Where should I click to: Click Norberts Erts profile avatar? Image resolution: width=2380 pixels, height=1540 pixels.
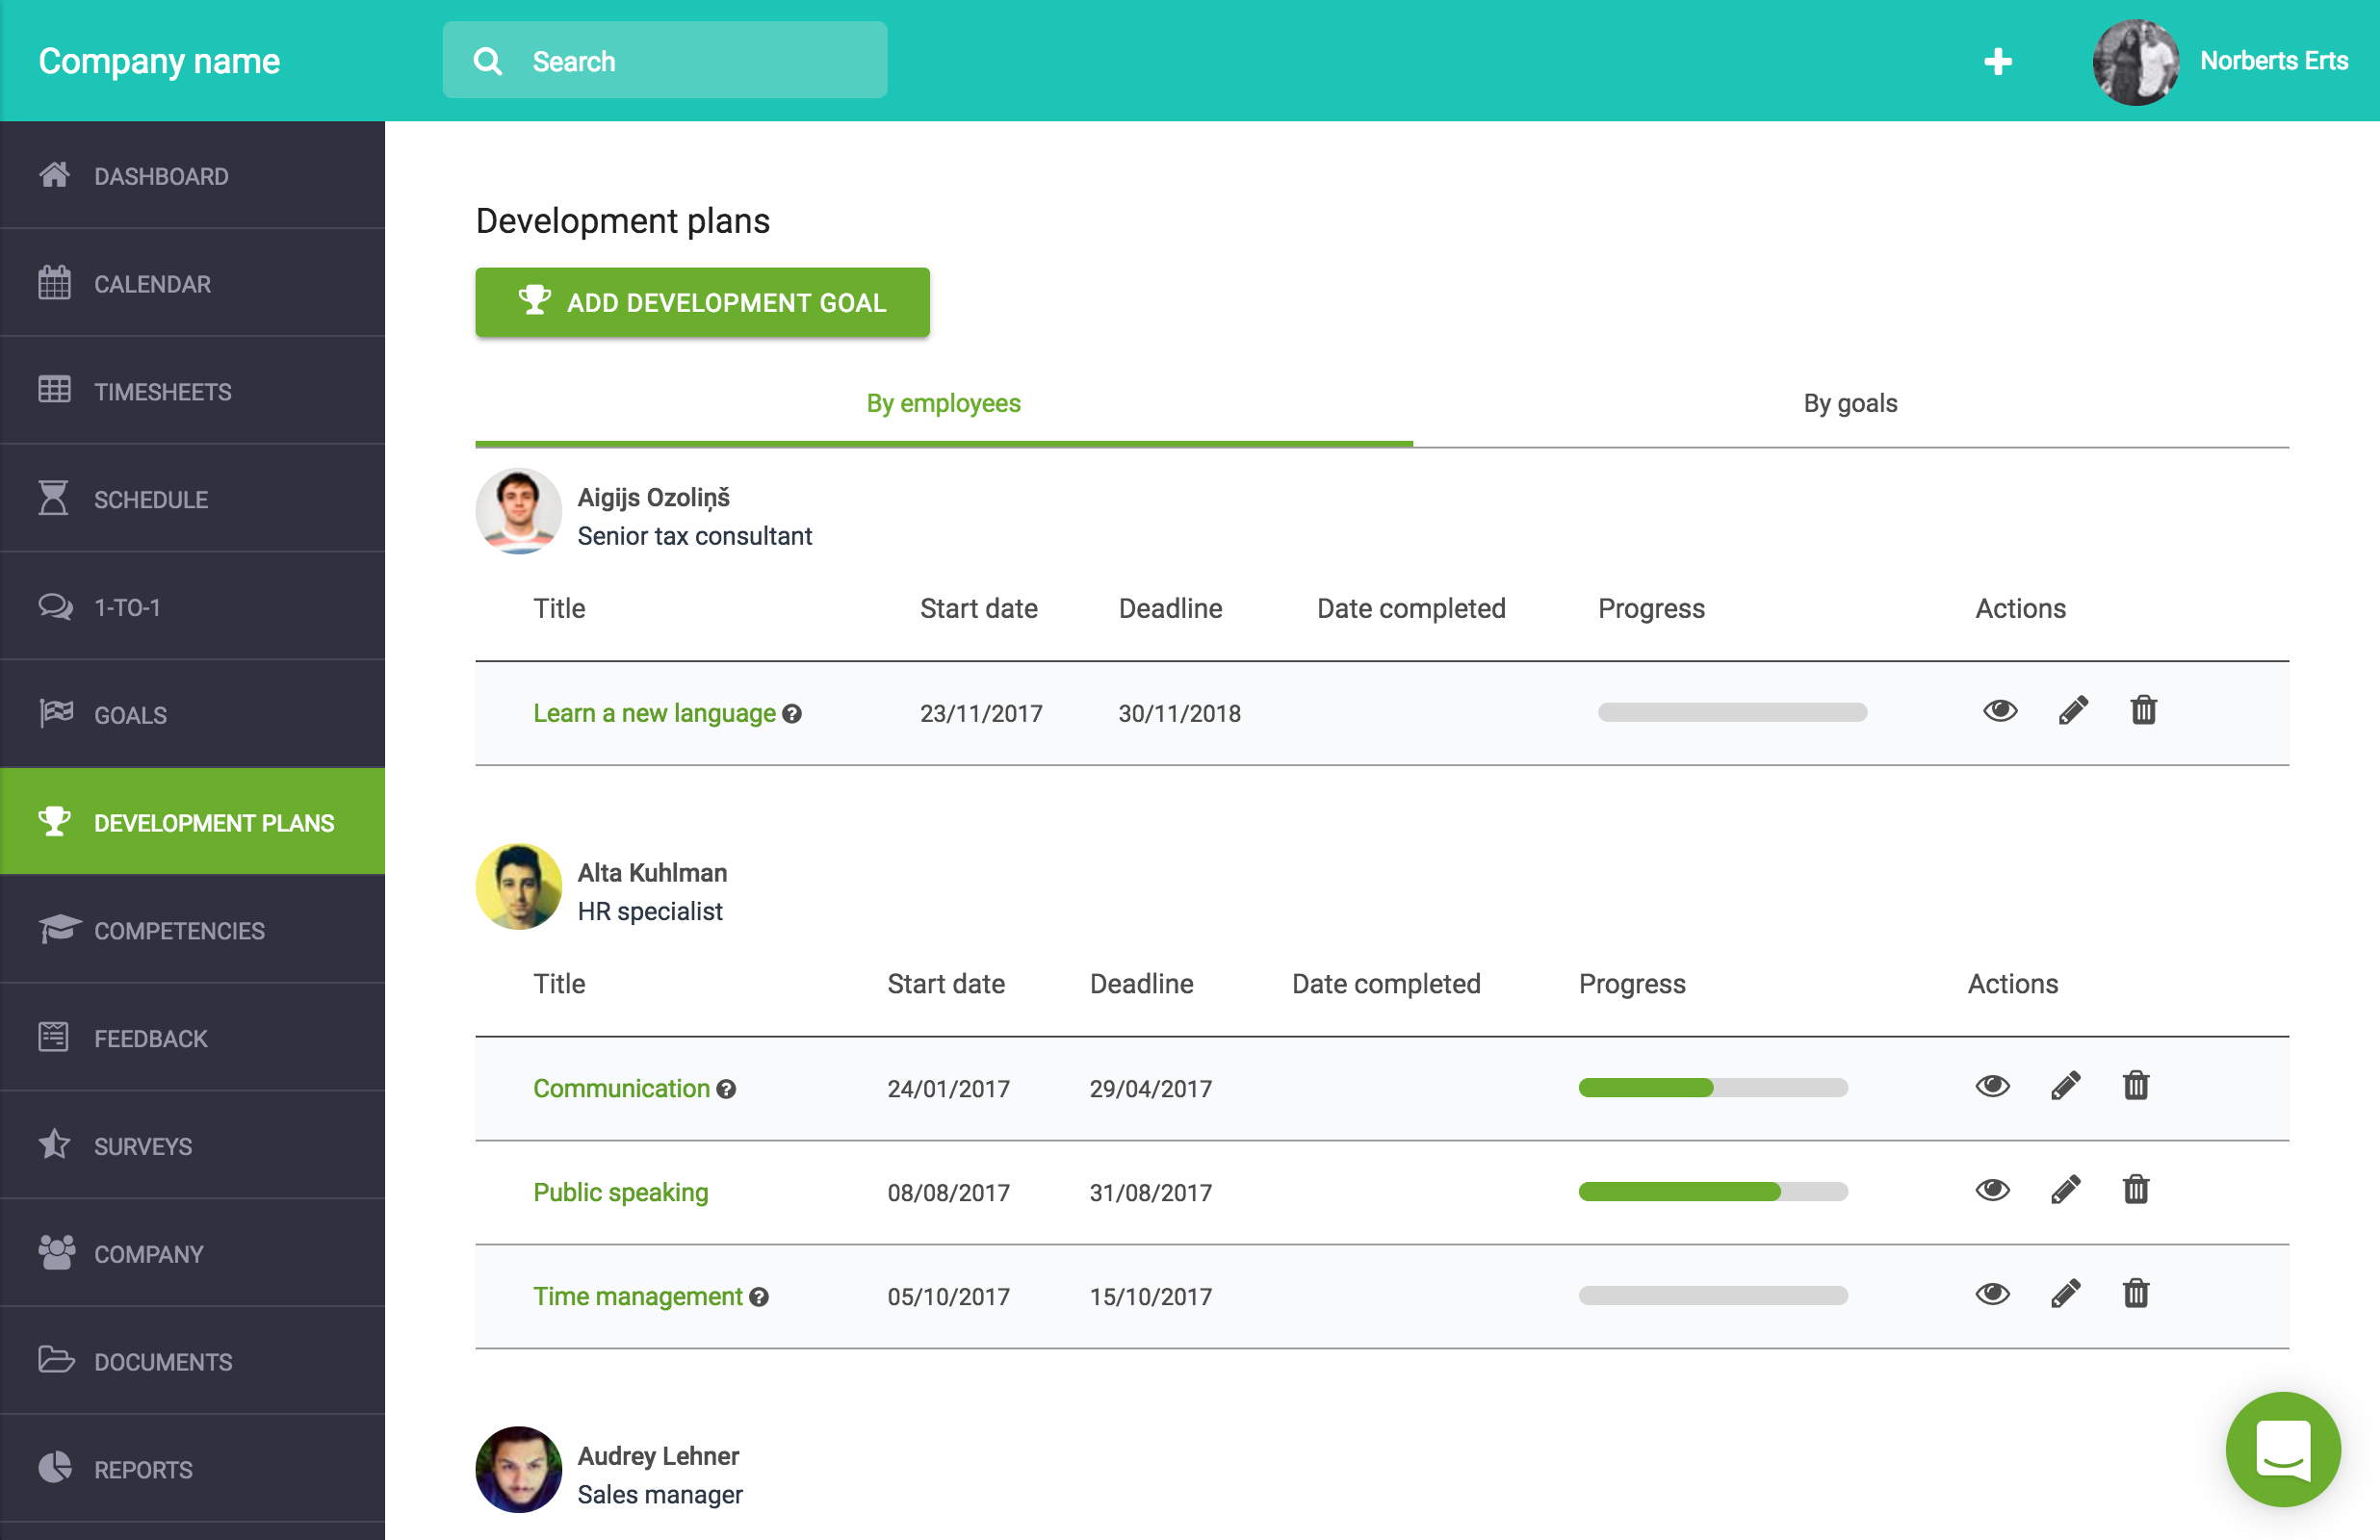point(2135,61)
